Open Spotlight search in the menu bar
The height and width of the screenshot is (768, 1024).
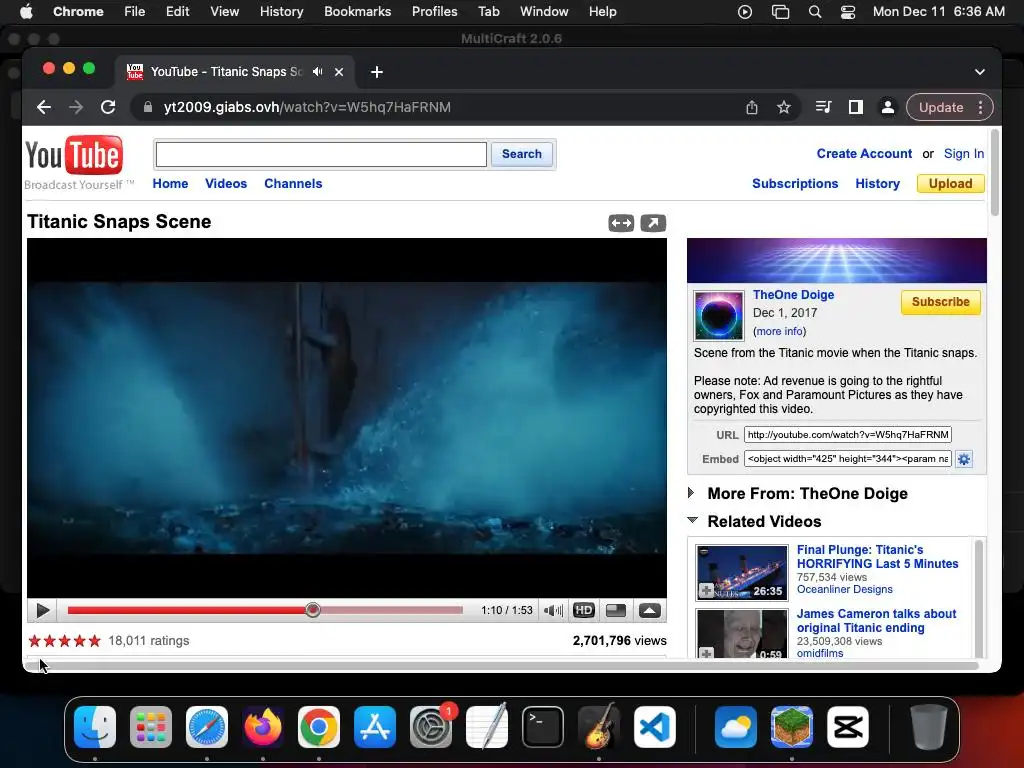814,12
